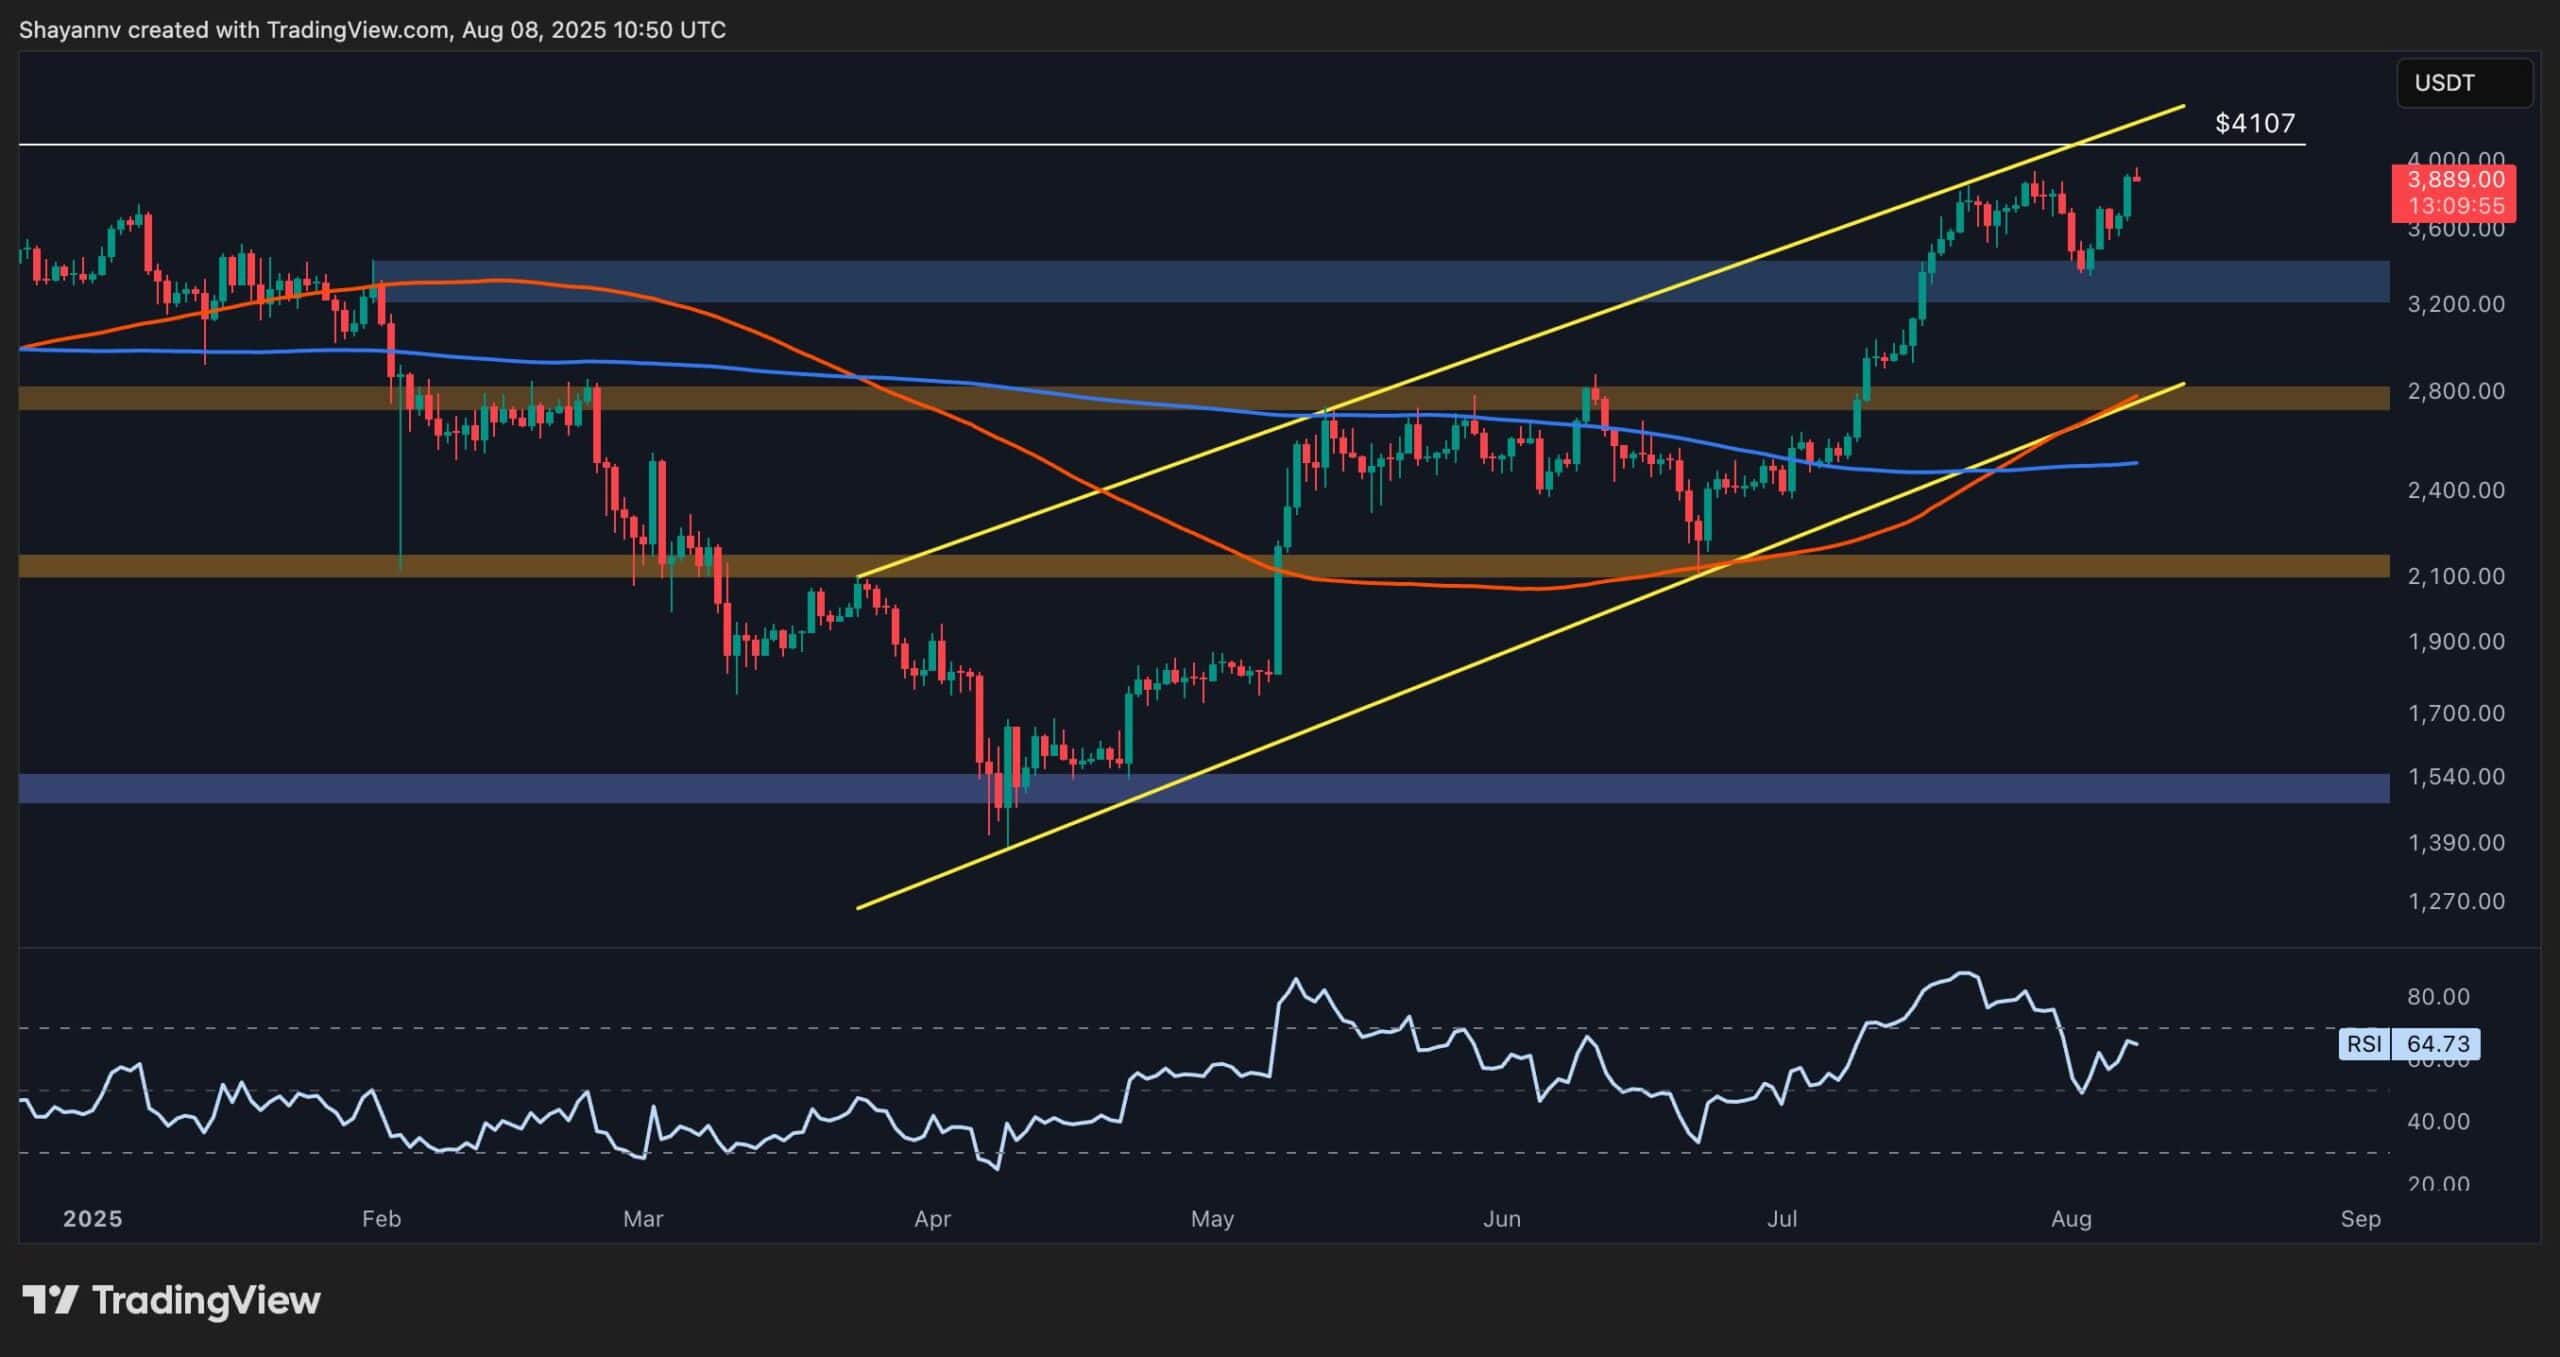Click the RSI indicator label badge
The image size is (2560, 1357).
click(2365, 1044)
